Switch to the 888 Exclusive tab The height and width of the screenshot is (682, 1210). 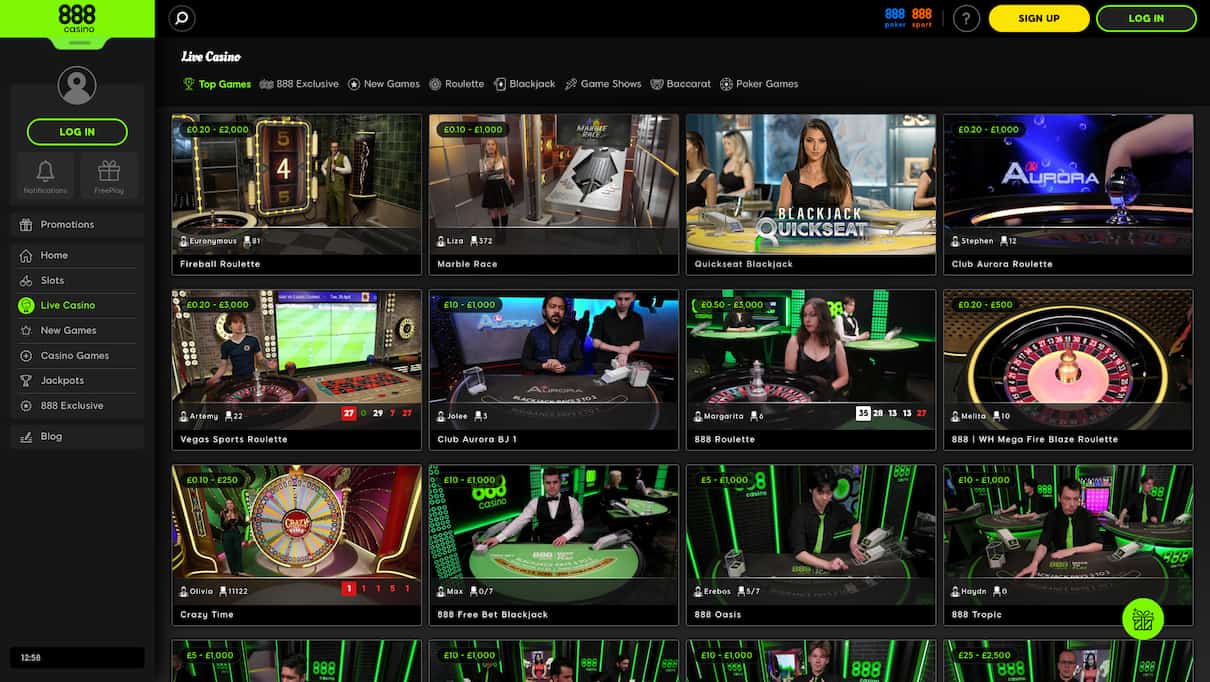coord(299,84)
